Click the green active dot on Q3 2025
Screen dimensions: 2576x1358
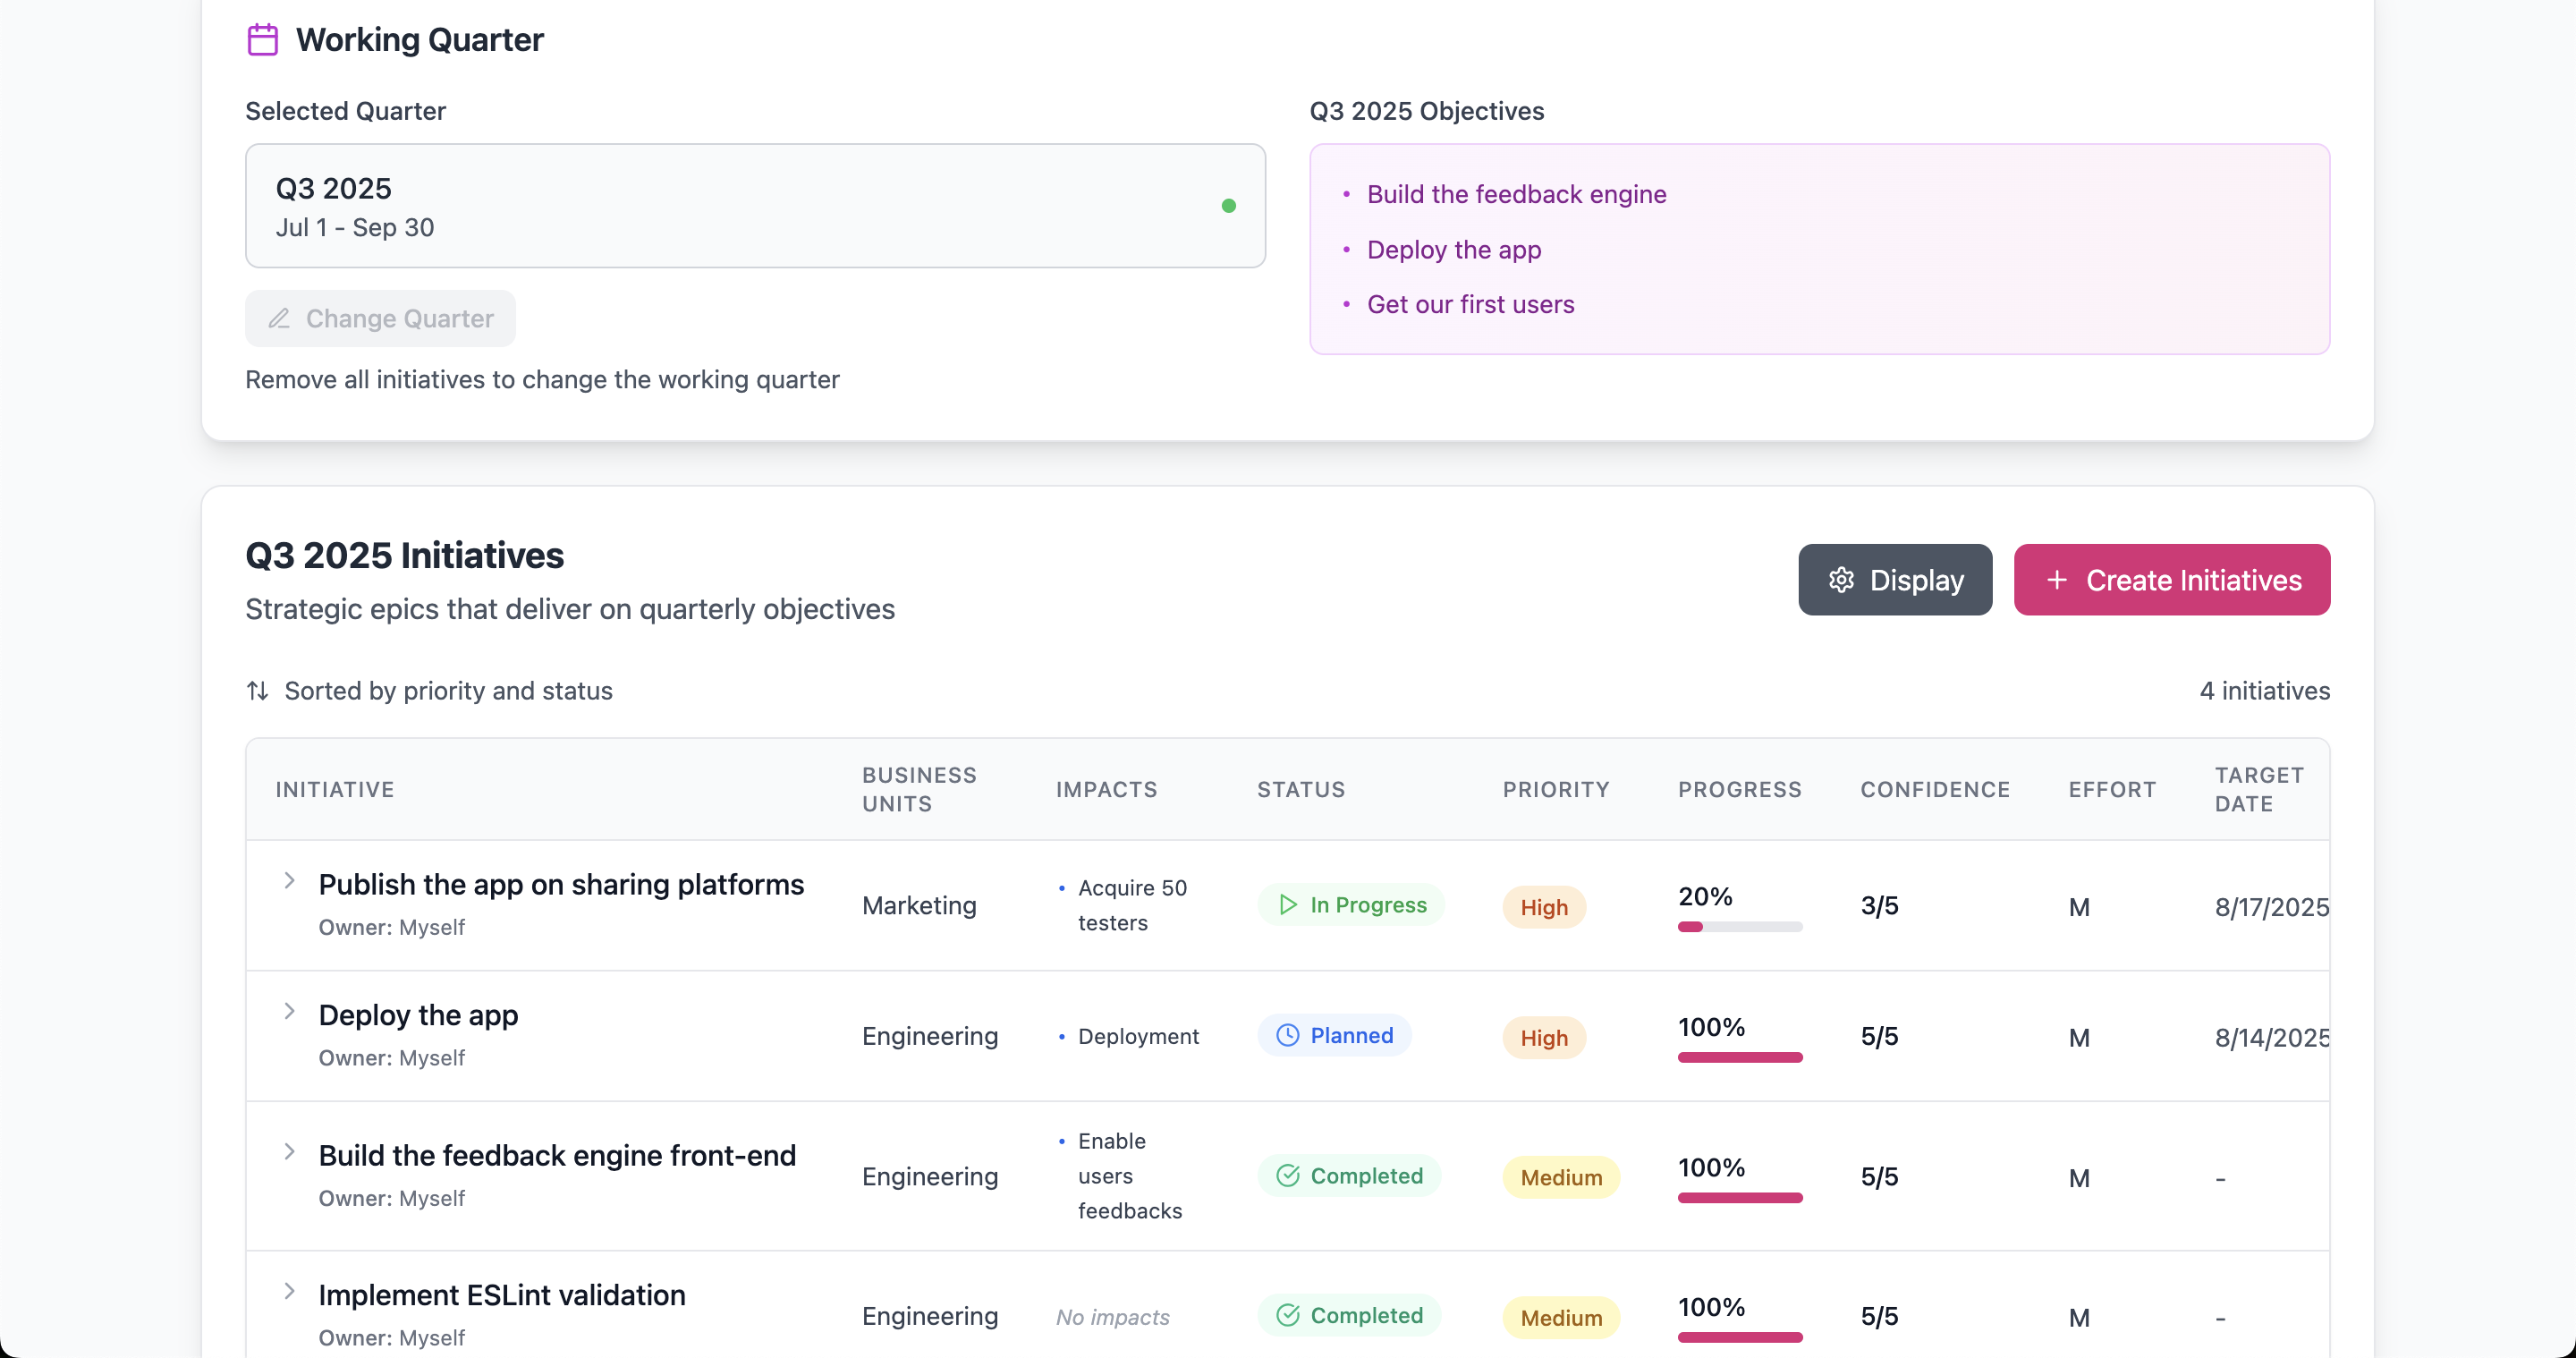click(x=1229, y=206)
